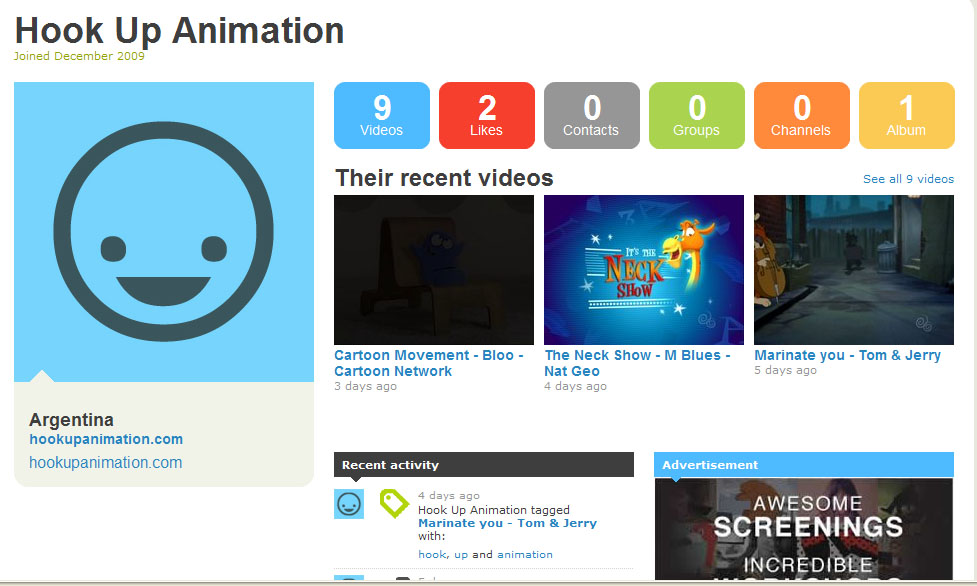The image size is (977, 586).
Task: Click the small smiley avatar in Recent activity
Action: click(x=349, y=504)
